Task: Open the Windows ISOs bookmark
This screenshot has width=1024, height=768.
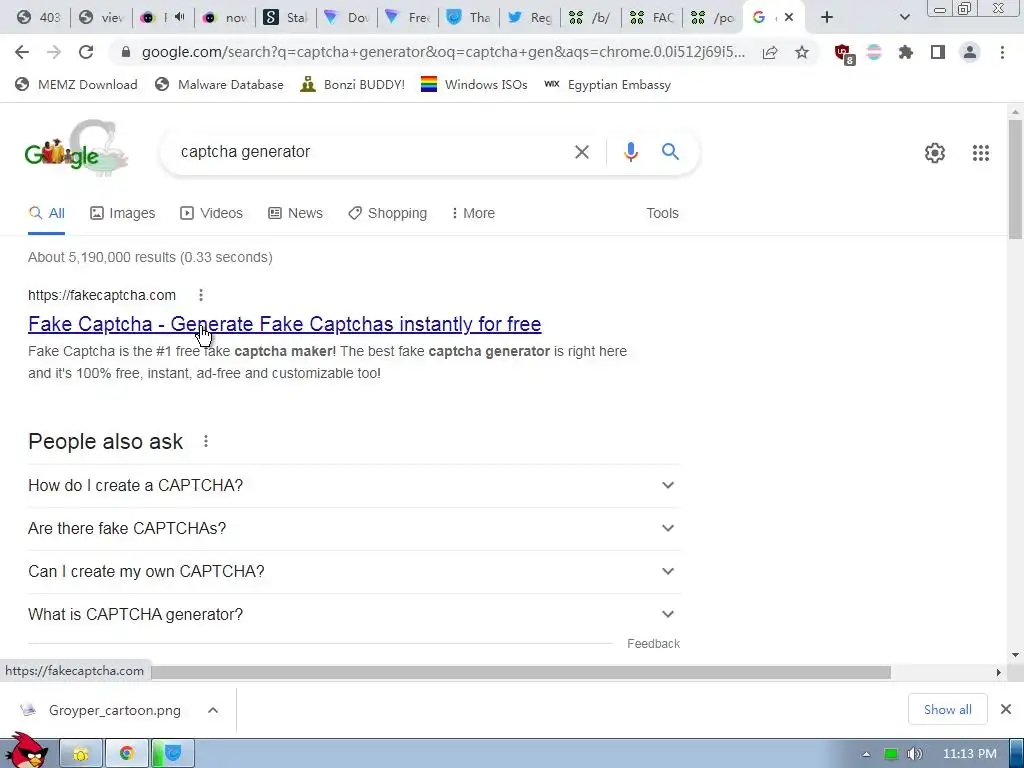Action: coord(474,84)
